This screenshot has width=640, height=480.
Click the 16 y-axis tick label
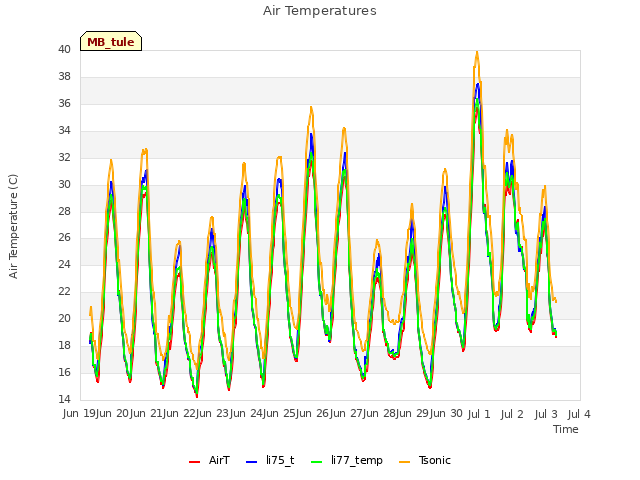(x=64, y=372)
